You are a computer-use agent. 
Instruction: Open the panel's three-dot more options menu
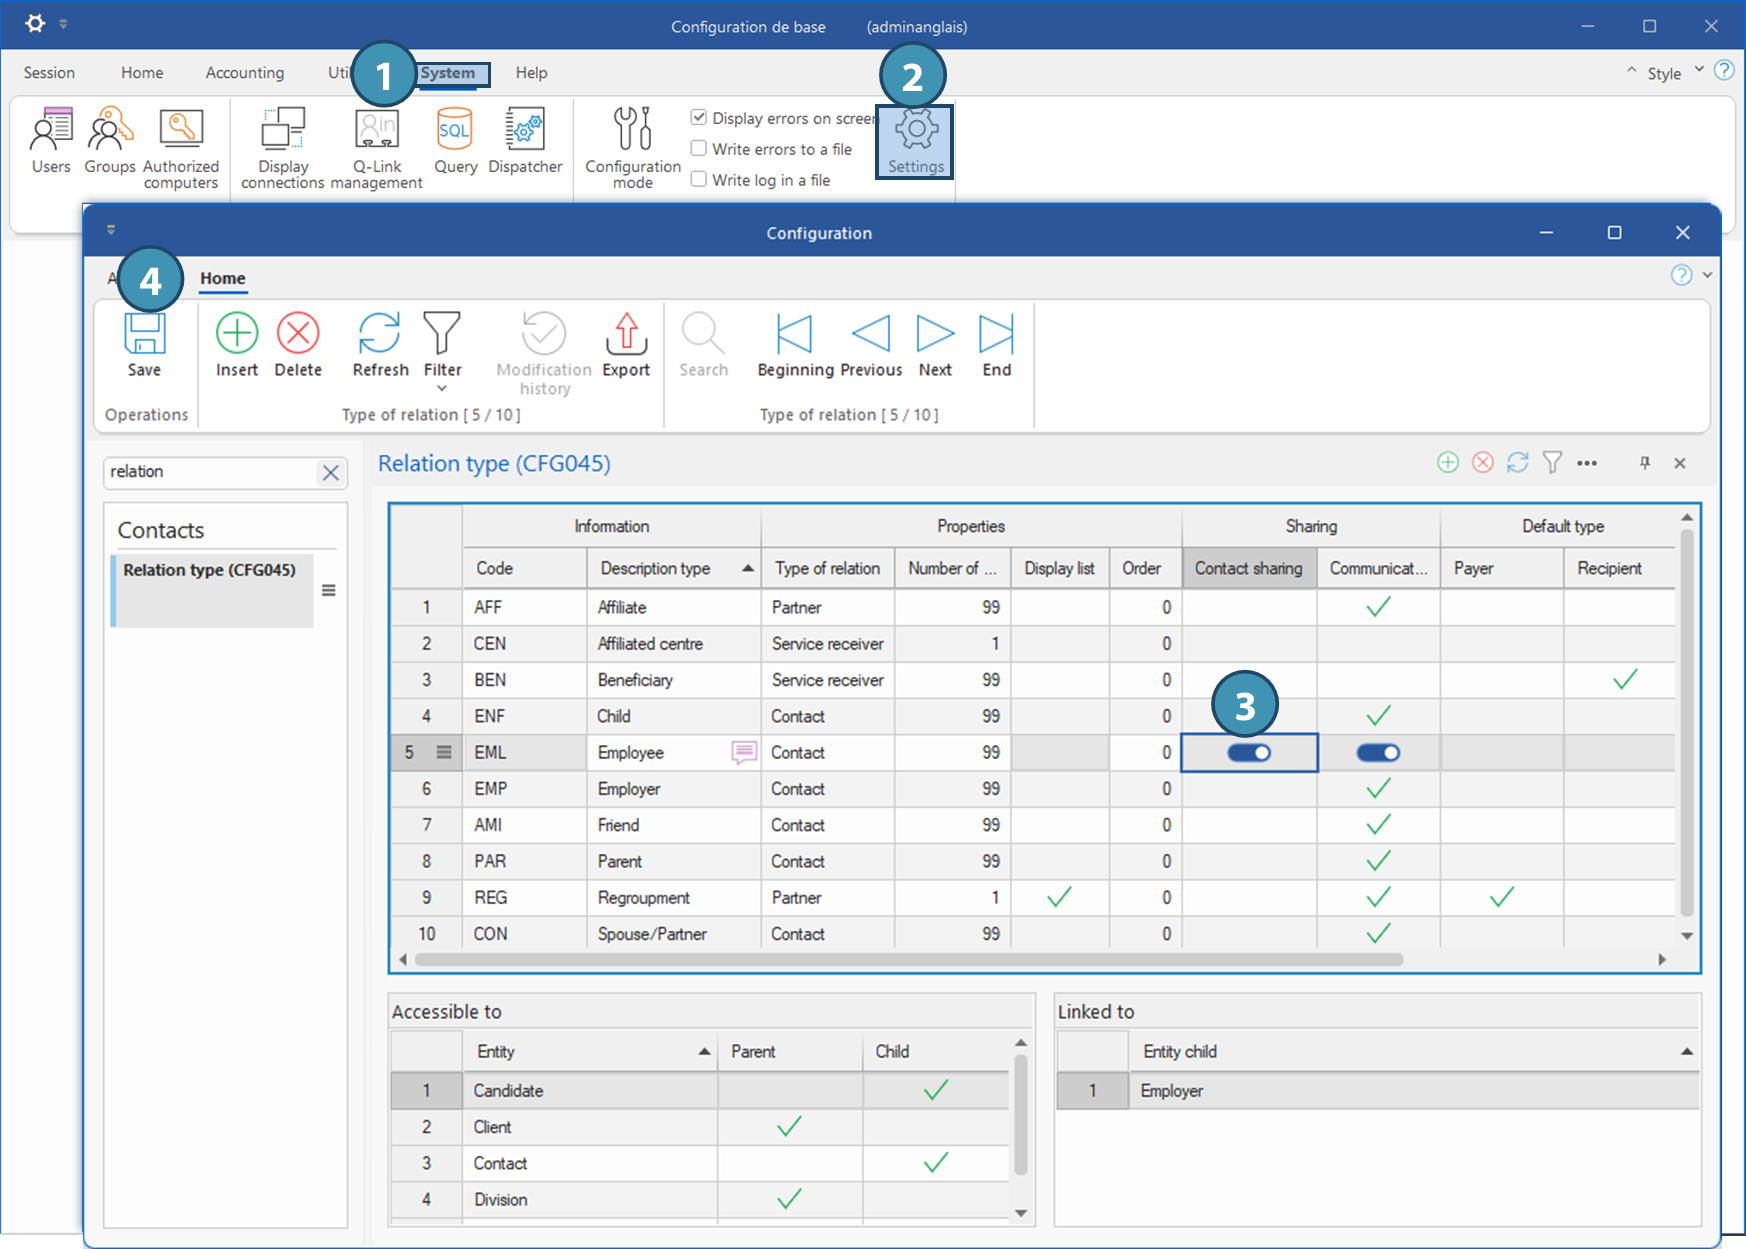(1587, 463)
